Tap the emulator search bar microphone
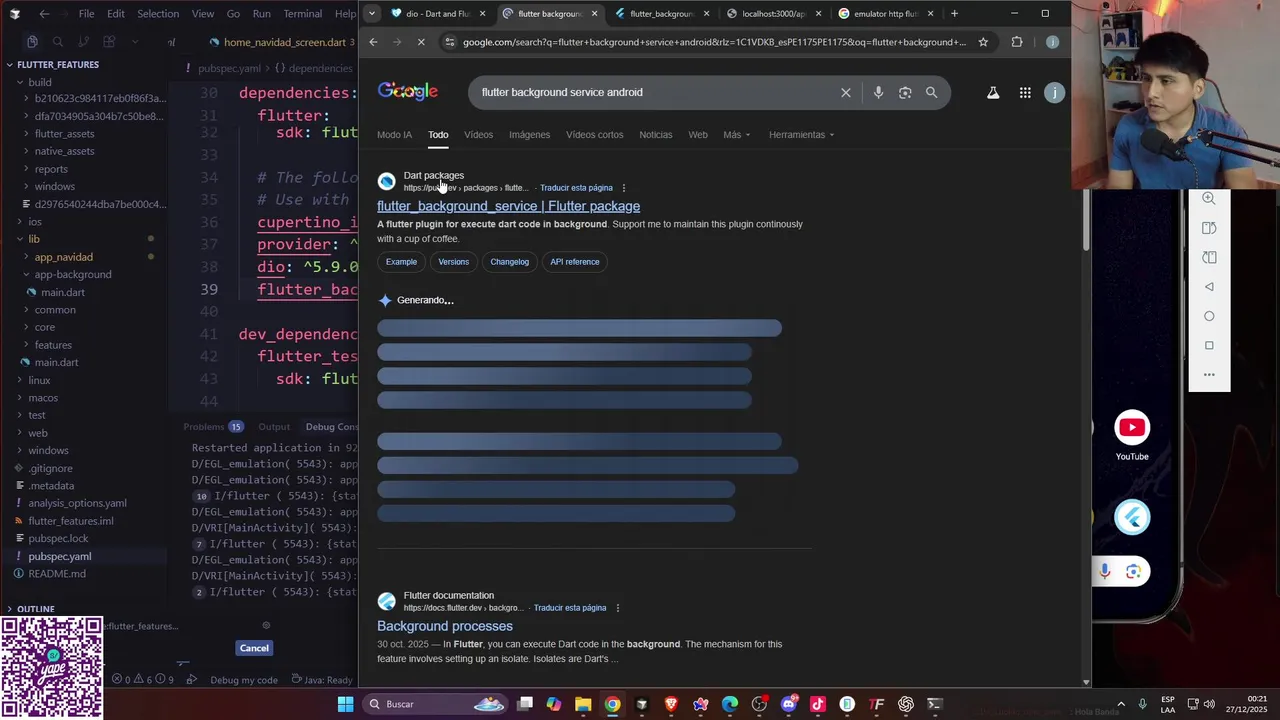This screenshot has width=1280, height=720. coord(1104,571)
